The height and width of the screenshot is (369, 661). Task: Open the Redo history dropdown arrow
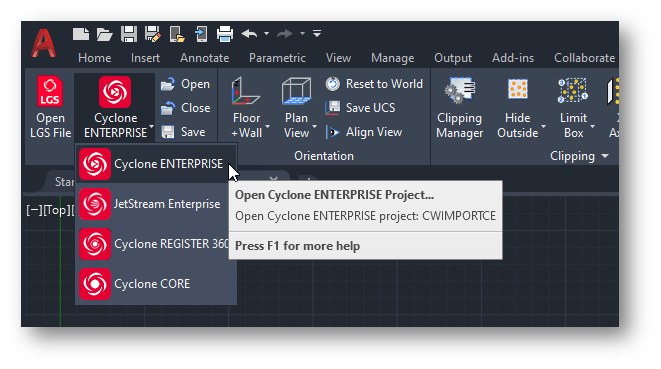(302, 33)
